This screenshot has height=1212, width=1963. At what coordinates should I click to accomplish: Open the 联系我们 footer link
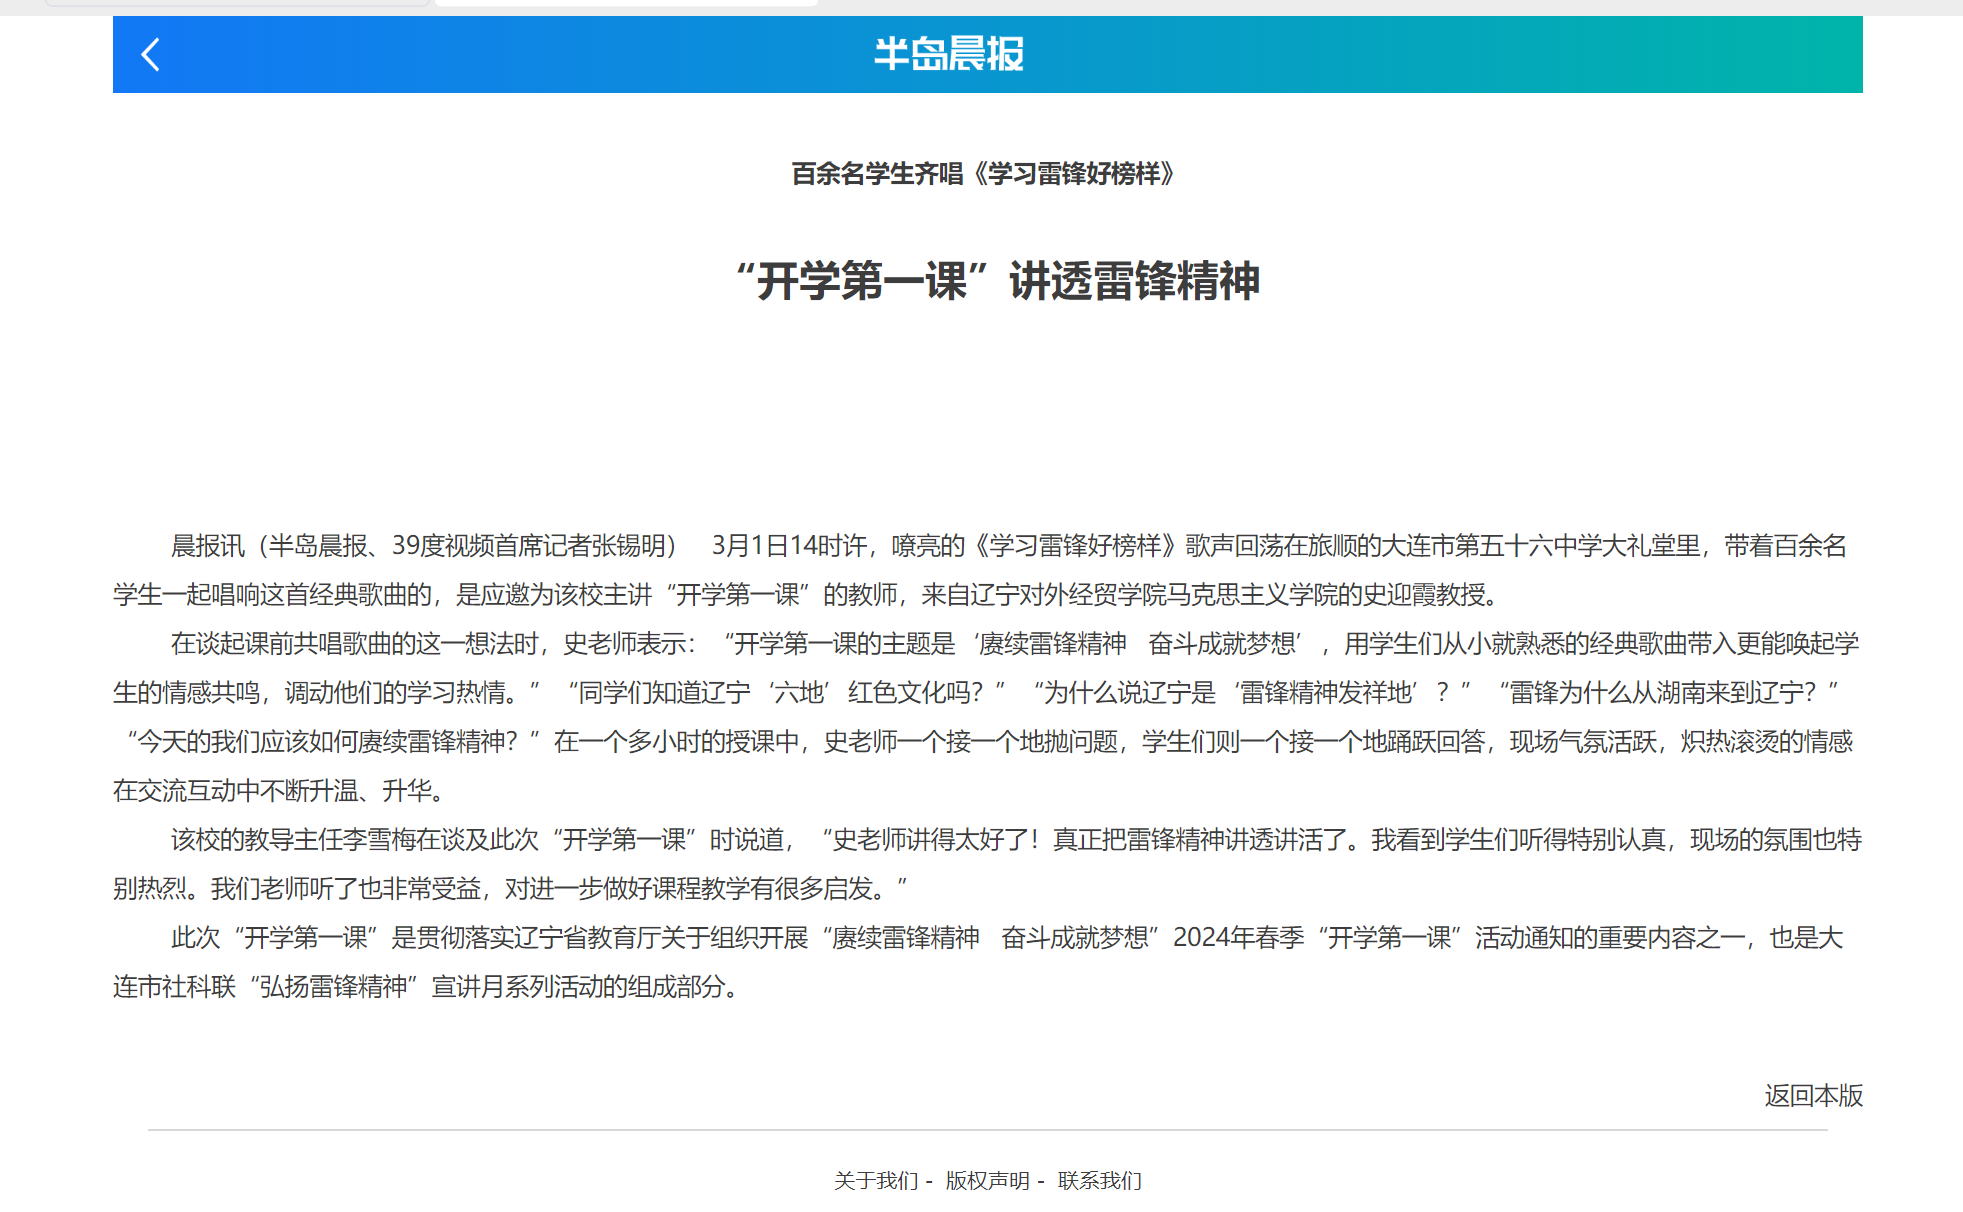1100,1181
